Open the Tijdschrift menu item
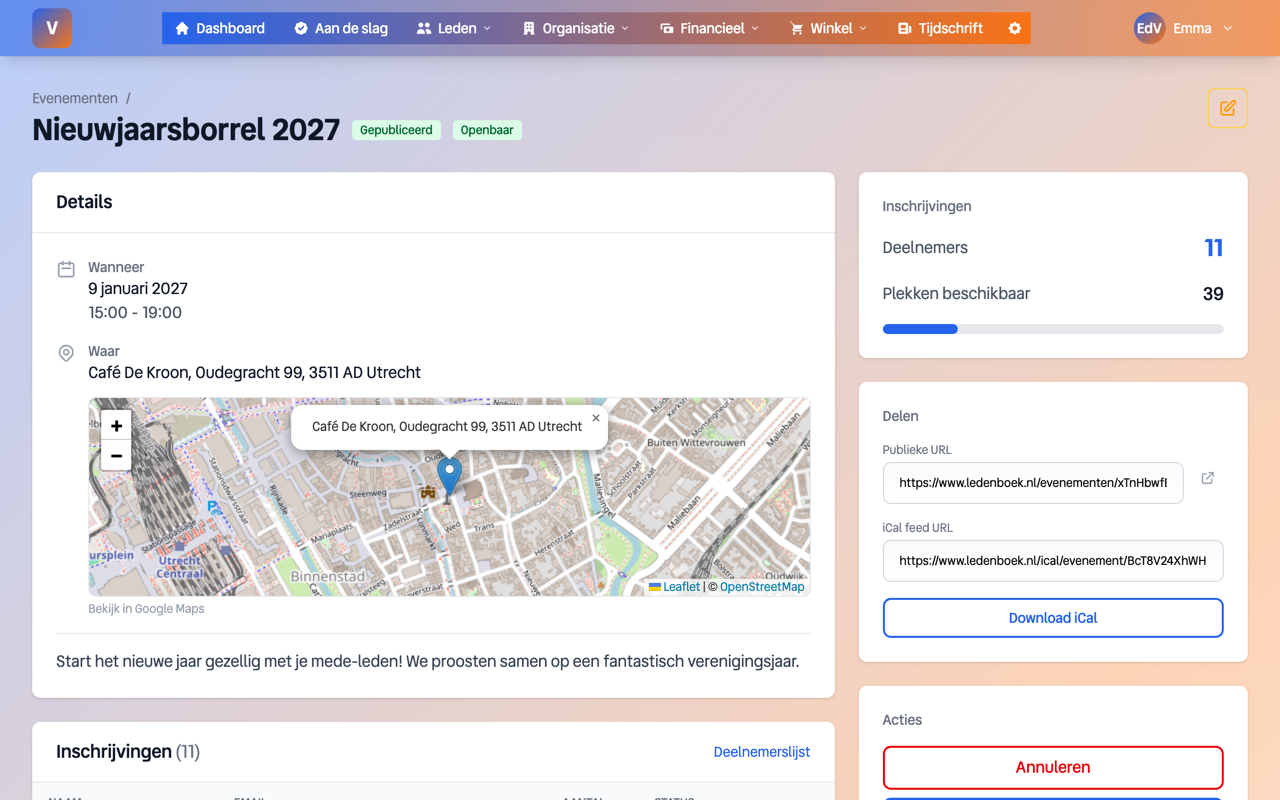 pos(940,28)
